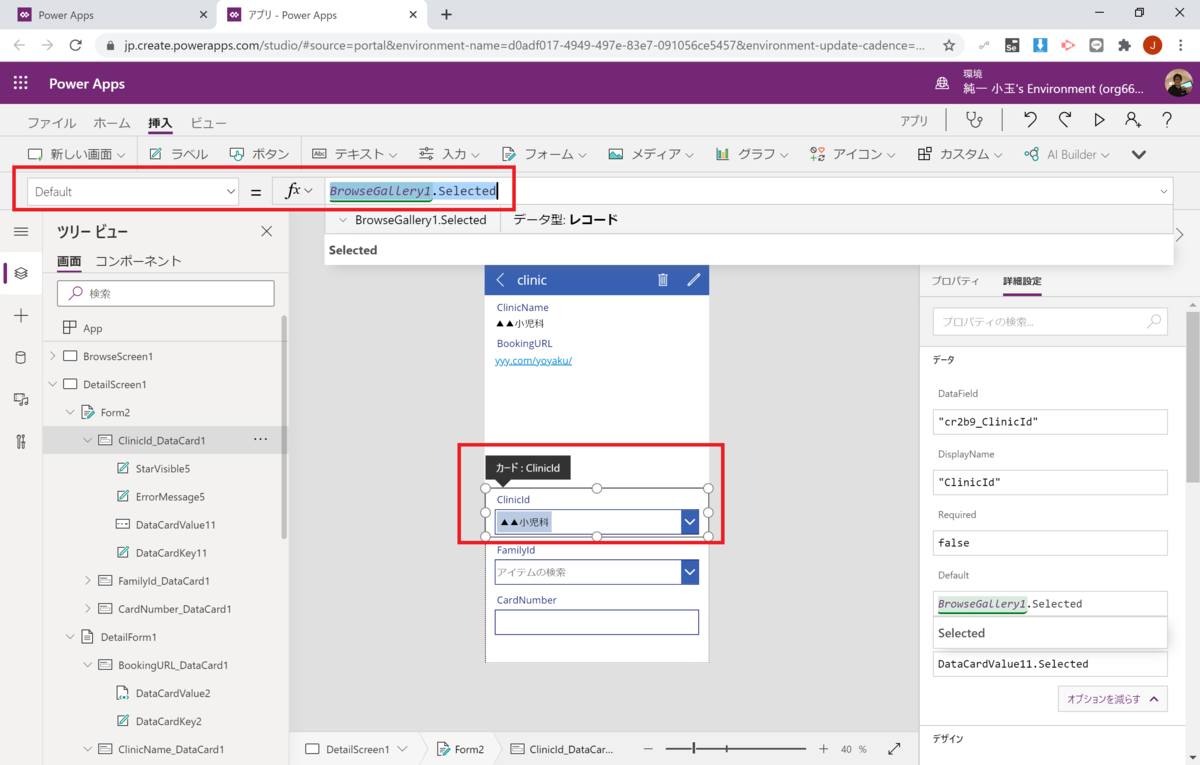Click the insert plus icon in left rail
The width and height of the screenshot is (1200, 765).
pos(21,315)
